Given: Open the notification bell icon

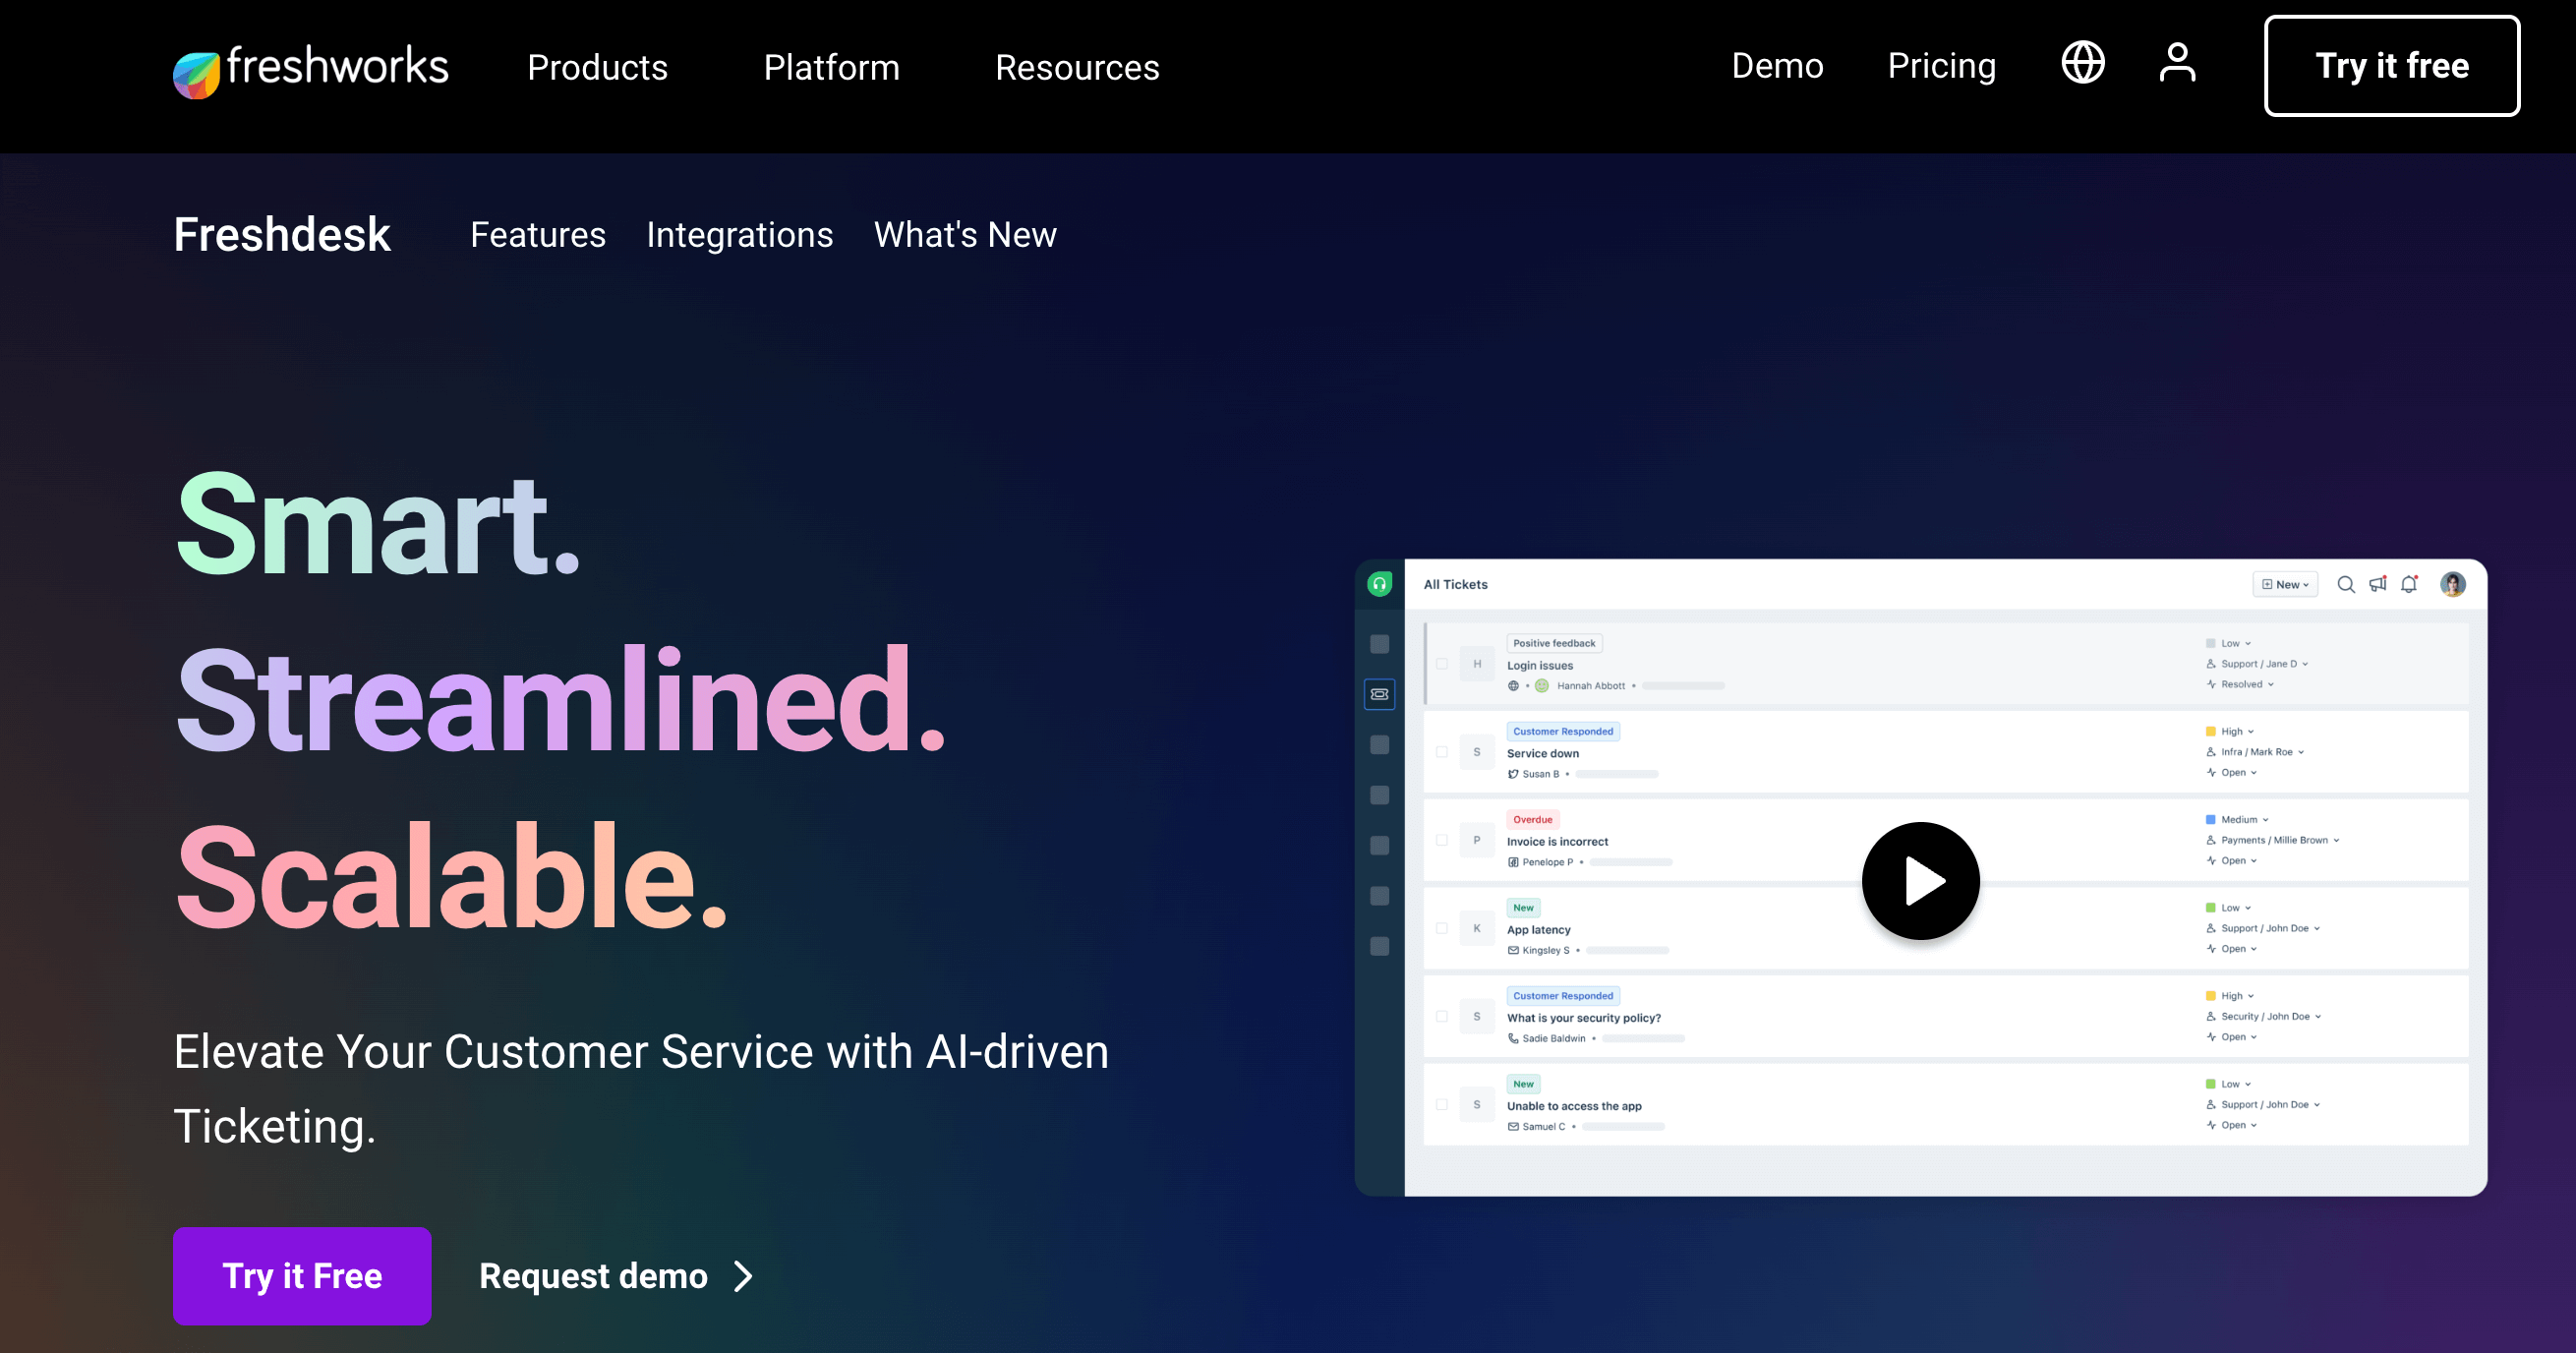Looking at the screenshot, I should coord(2410,584).
